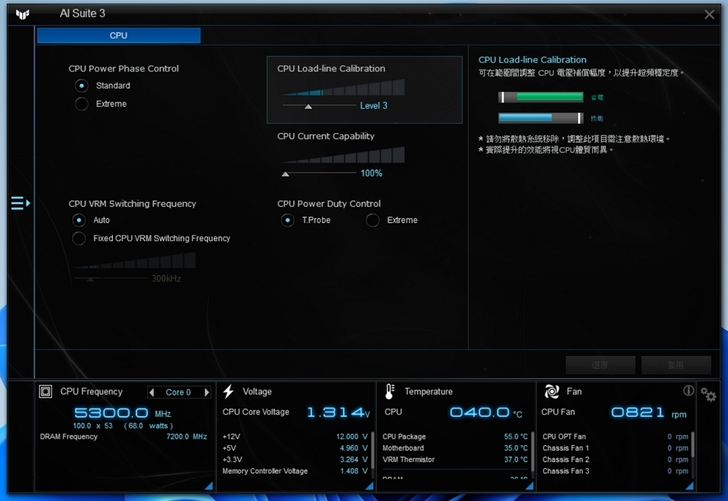
Task: Click the +3.3V voltage row
Action: pos(295,460)
